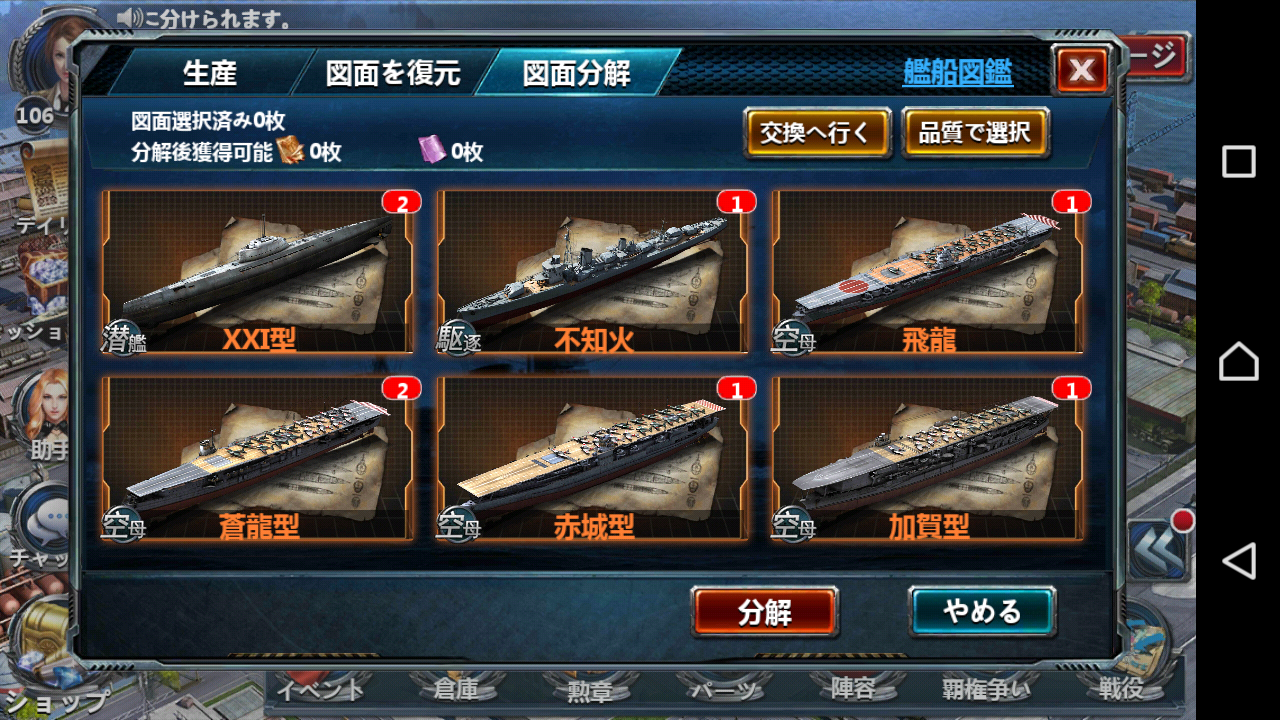Pick the 蒼龍型 carrier blueprint
Image resolution: width=1280 pixels, height=720 pixels.
coord(257,459)
